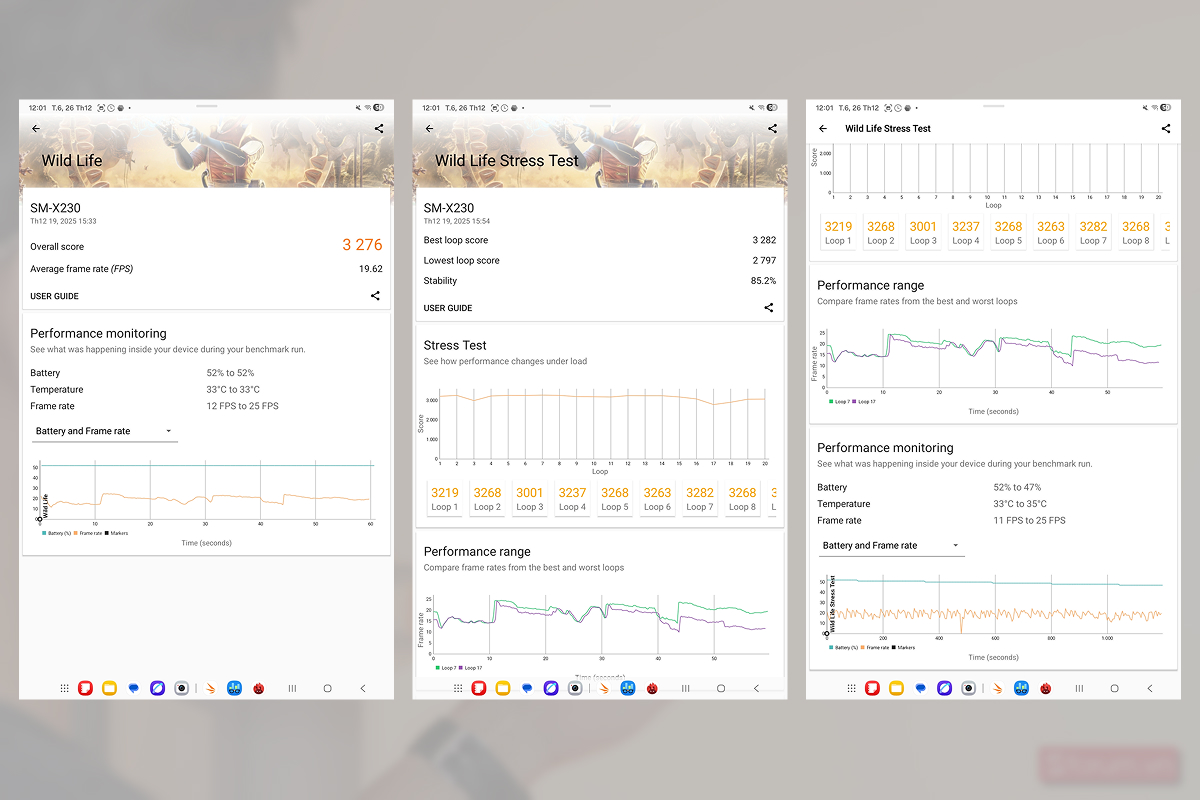Tap share icon beside USER GUIDE on left screen

tap(375, 296)
